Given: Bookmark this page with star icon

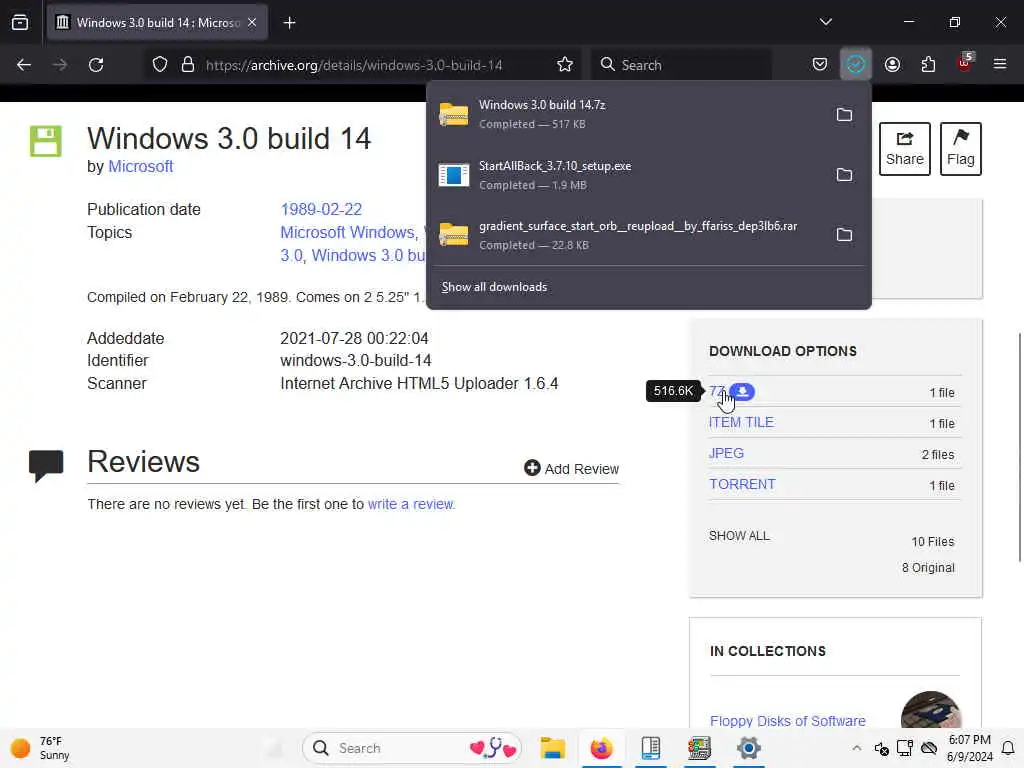Looking at the screenshot, I should click(565, 65).
